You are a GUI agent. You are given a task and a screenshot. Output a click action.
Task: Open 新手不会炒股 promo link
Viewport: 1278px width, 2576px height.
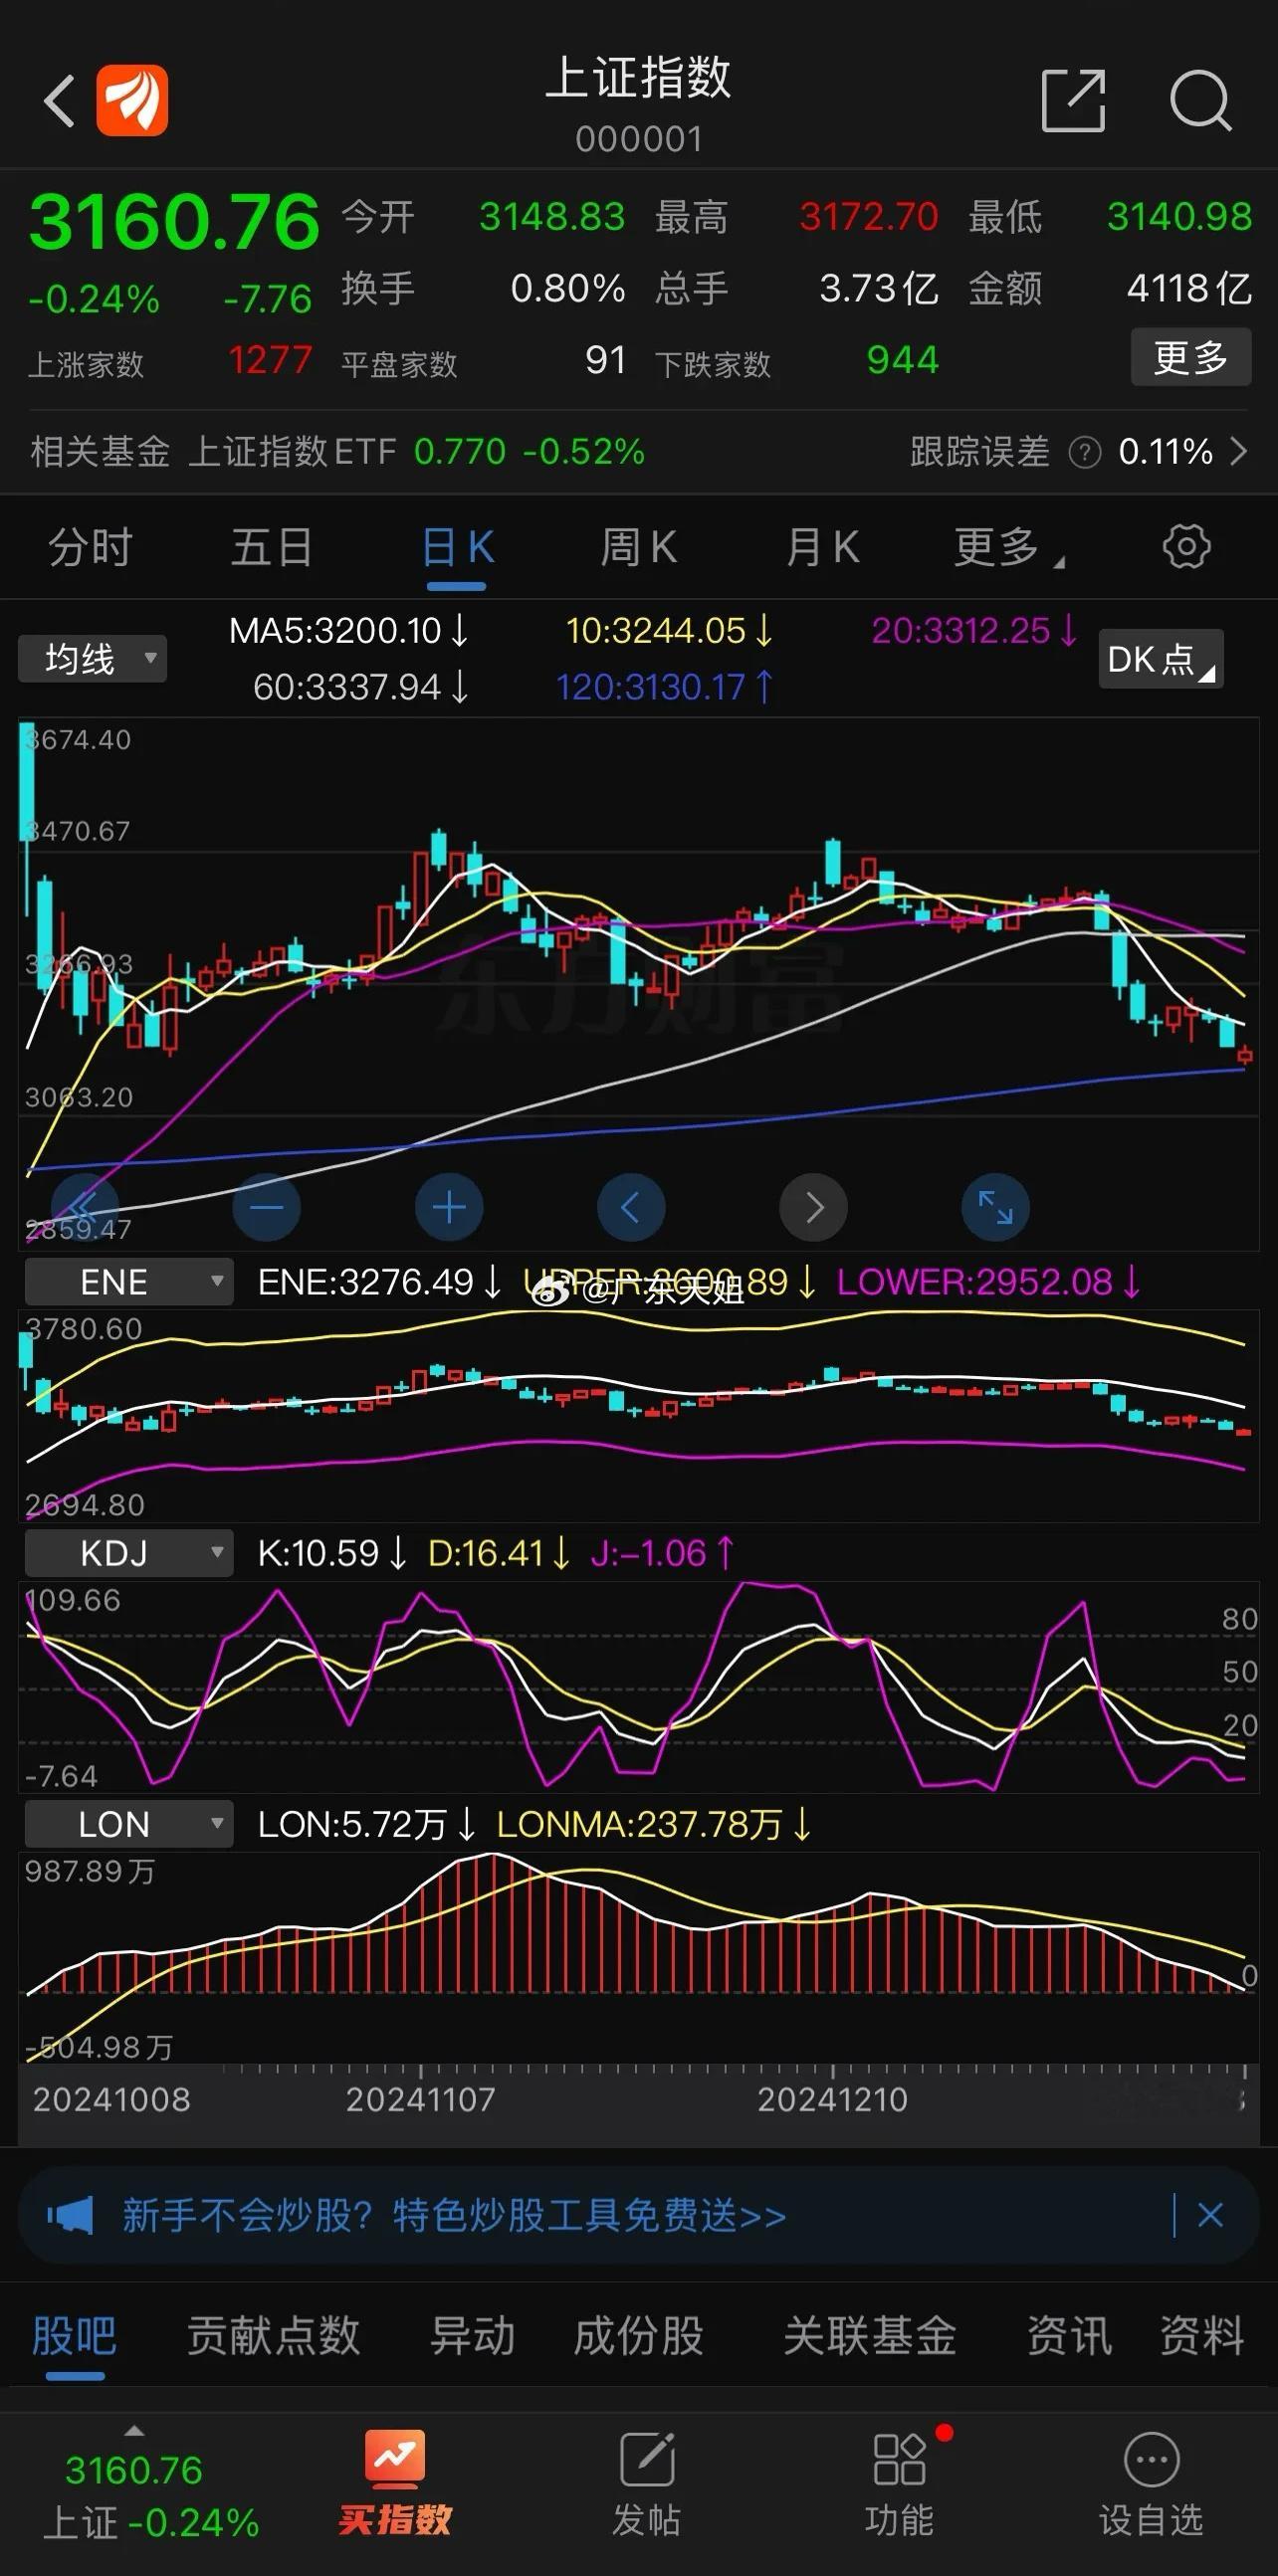pos(454,2215)
